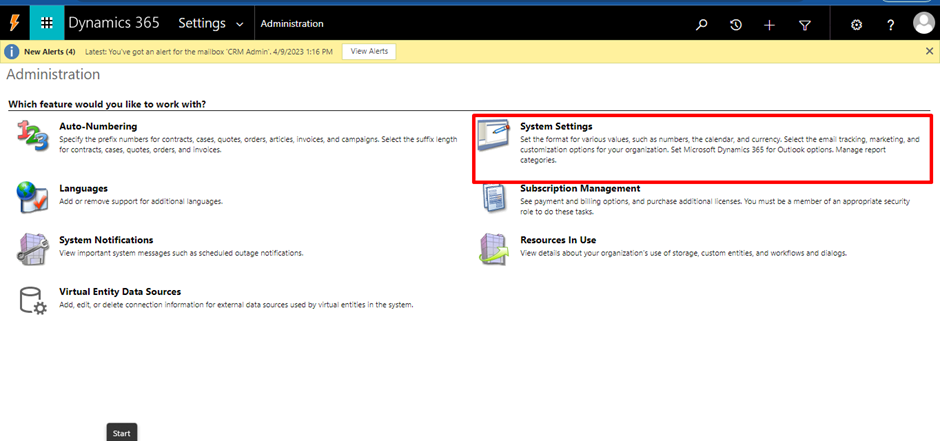Click the System Notifications wrench icon
The height and width of the screenshot is (441, 940).
(x=32, y=249)
